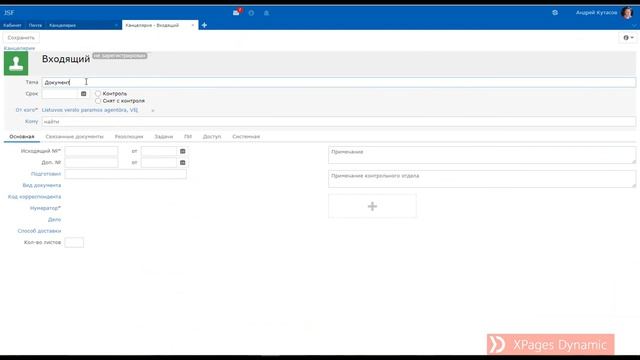
Task: Click the Дело link
Action: coord(54,220)
